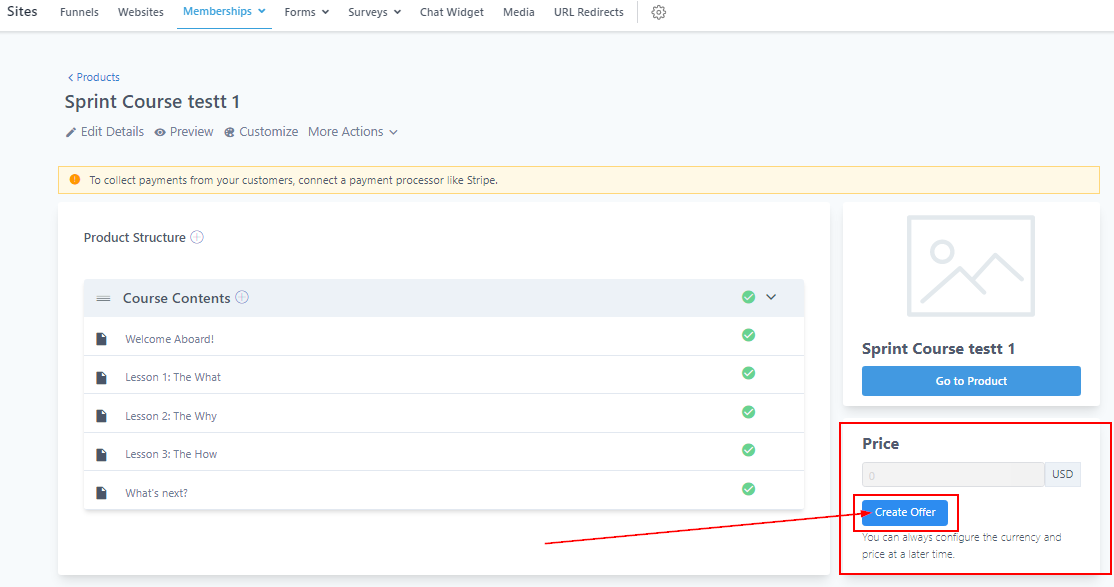This screenshot has width=1114, height=587.
Task: Click the Go to Product button
Action: tap(971, 381)
